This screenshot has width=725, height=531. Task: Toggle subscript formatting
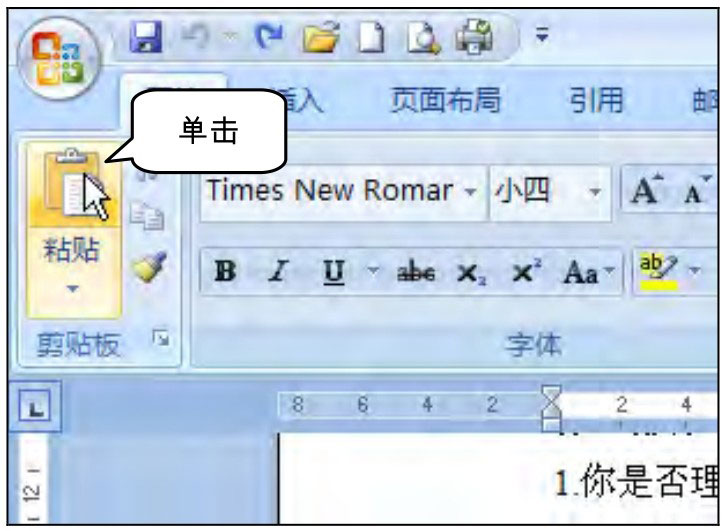[471, 273]
